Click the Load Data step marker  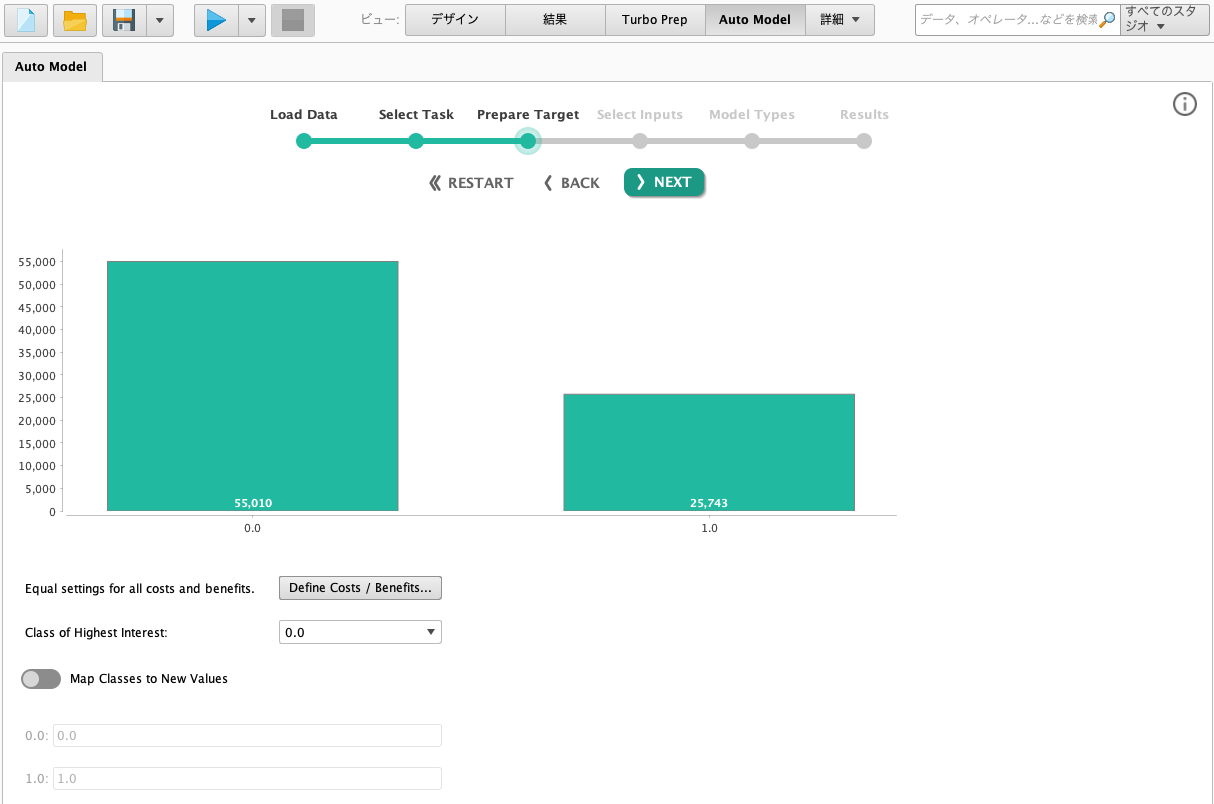(304, 141)
